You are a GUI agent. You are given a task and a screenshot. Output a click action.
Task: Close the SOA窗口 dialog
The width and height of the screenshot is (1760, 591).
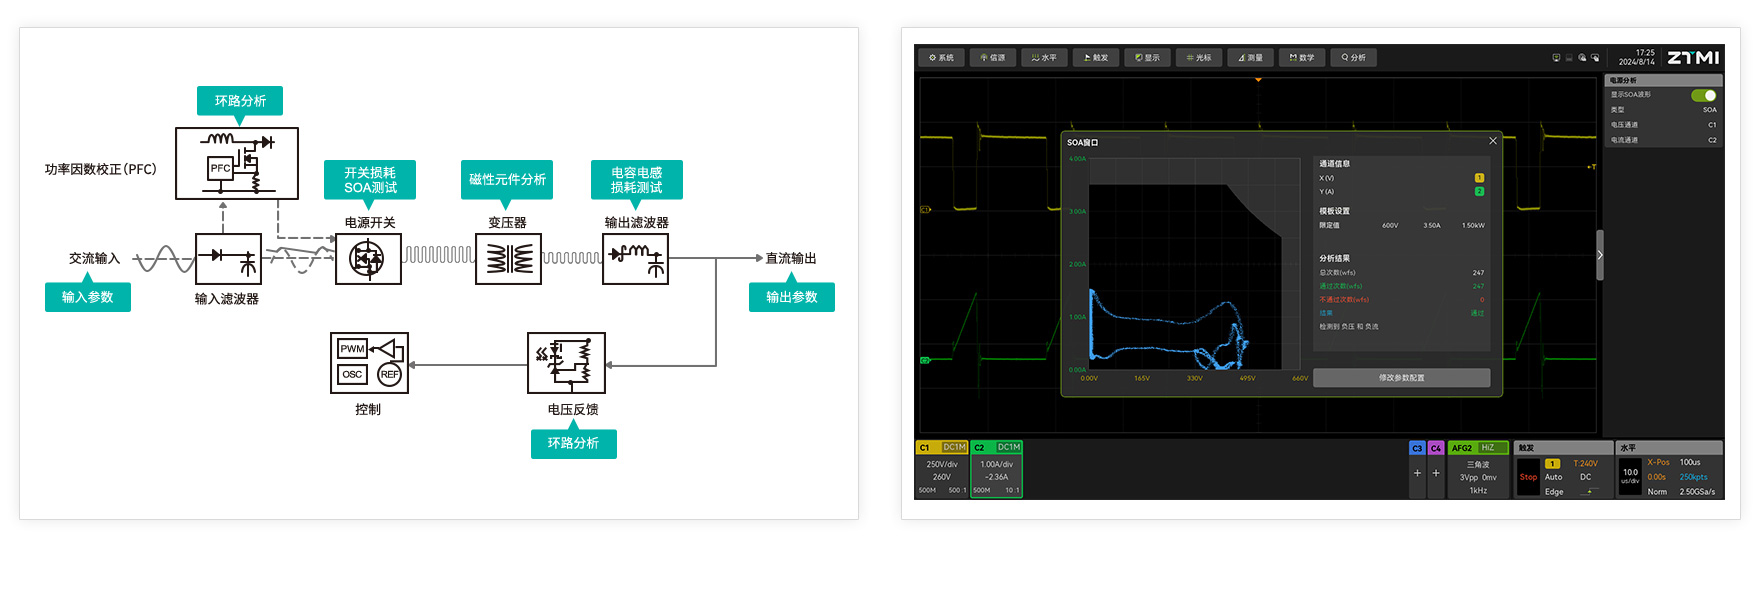point(1493,141)
